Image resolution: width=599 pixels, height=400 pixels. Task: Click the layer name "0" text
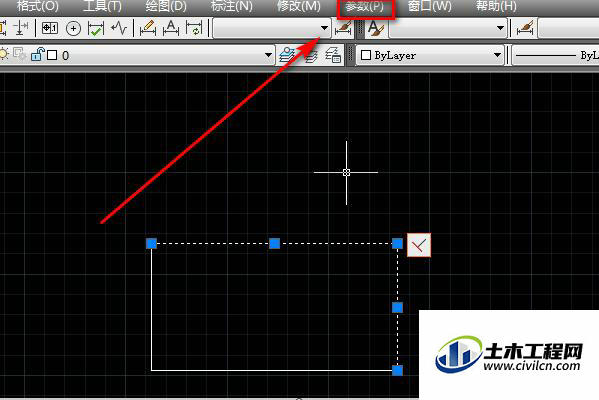pyautogui.click(x=65, y=56)
